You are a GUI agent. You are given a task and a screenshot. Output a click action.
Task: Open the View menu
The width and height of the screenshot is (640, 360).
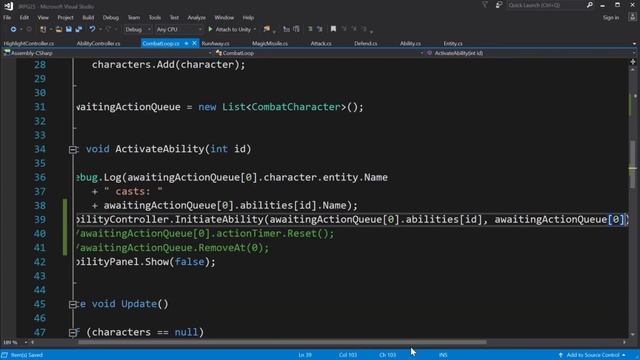tap(43, 18)
